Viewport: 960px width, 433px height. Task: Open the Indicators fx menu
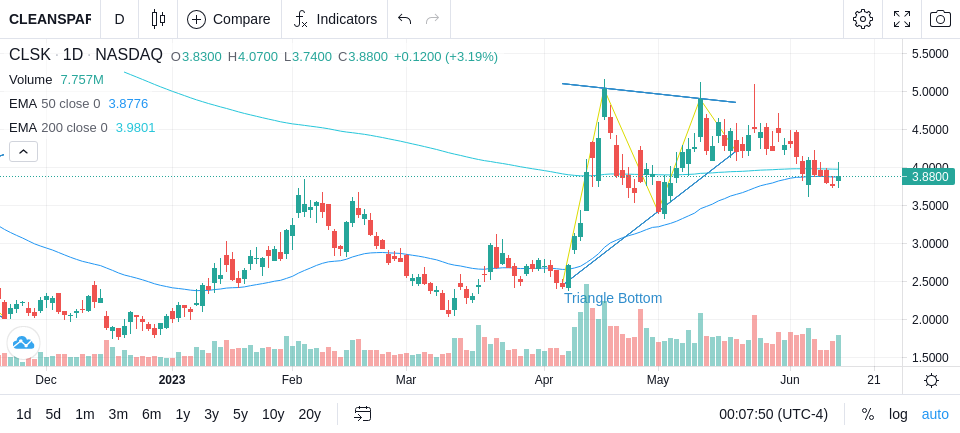click(335, 19)
